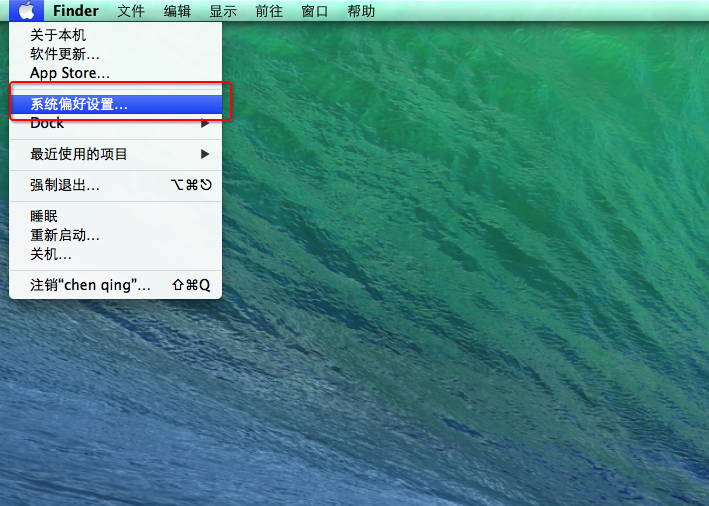The width and height of the screenshot is (709, 506).
Task: Select 关机… to shut down
Action: [51, 254]
